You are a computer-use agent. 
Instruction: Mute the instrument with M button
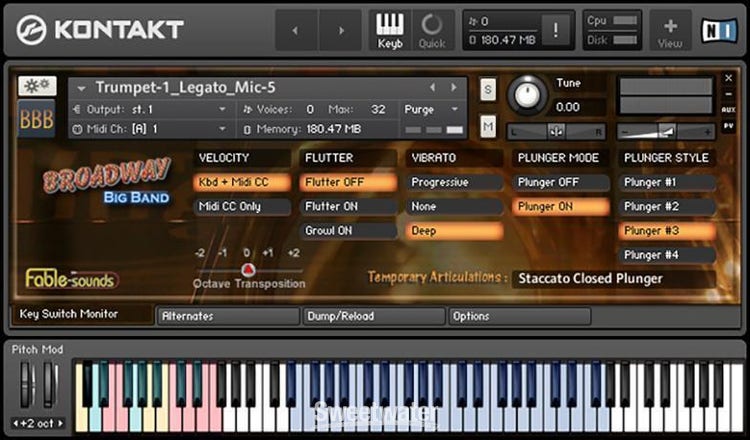click(487, 127)
